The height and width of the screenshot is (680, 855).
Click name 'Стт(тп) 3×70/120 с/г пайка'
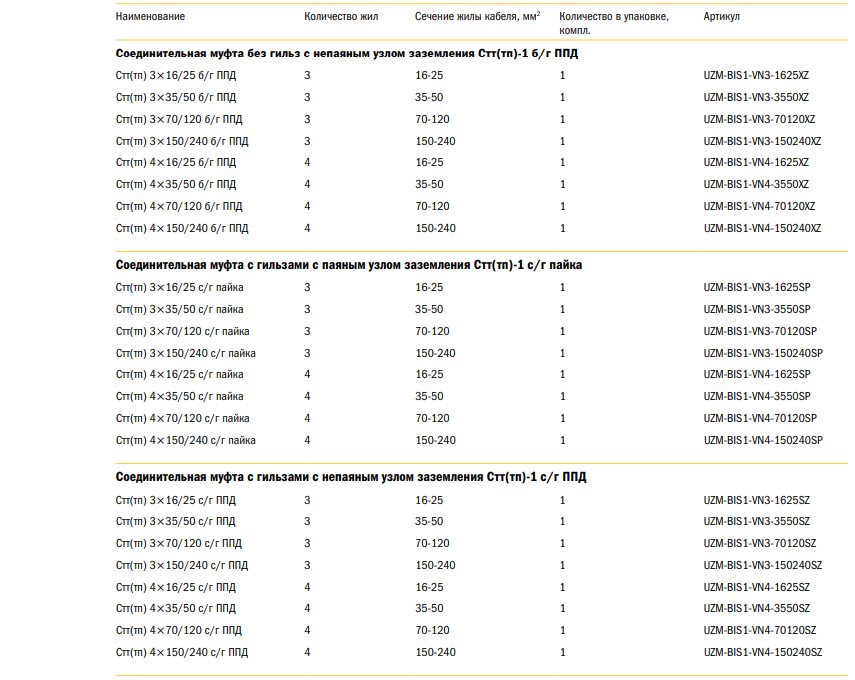point(183,332)
